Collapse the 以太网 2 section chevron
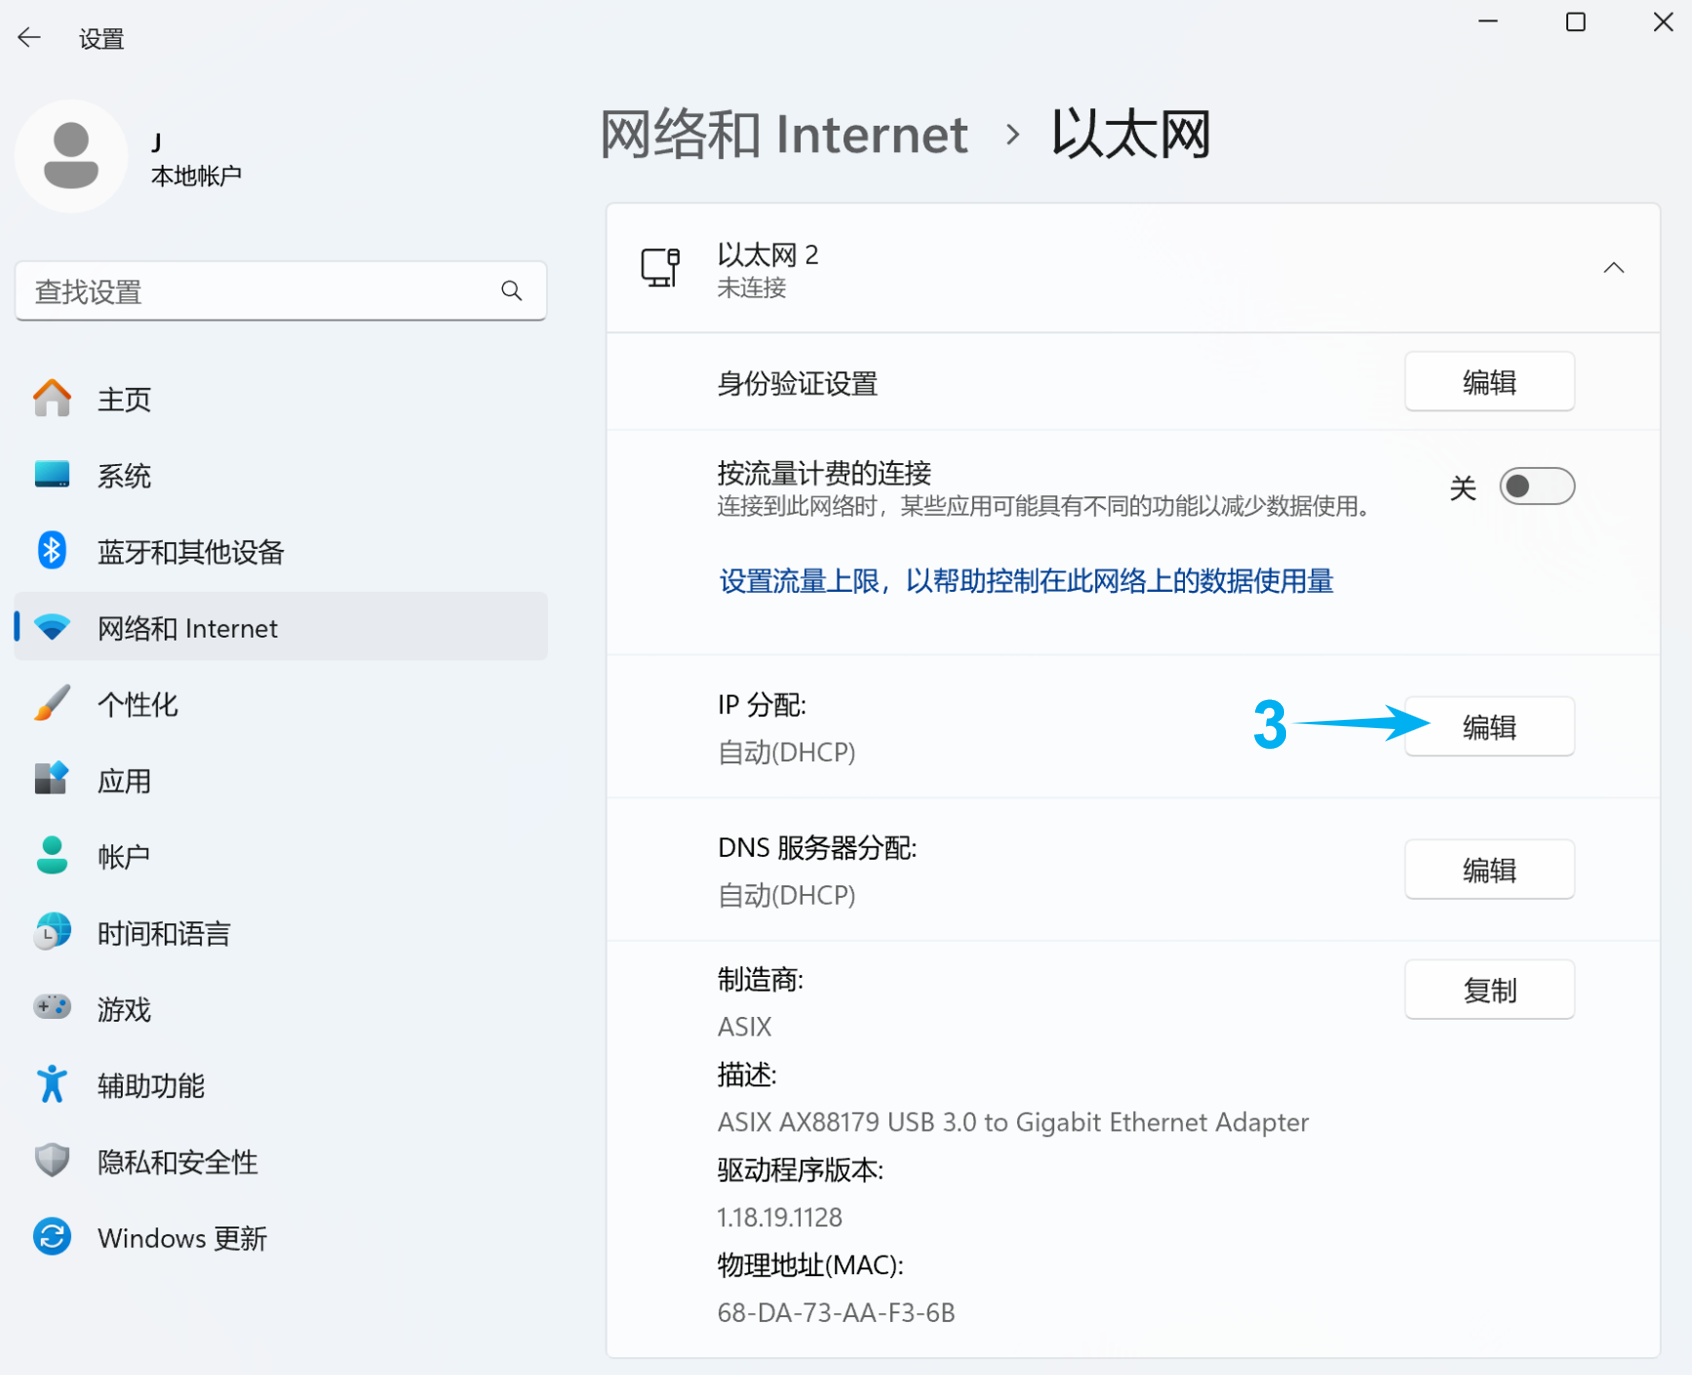 click(x=1613, y=268)
